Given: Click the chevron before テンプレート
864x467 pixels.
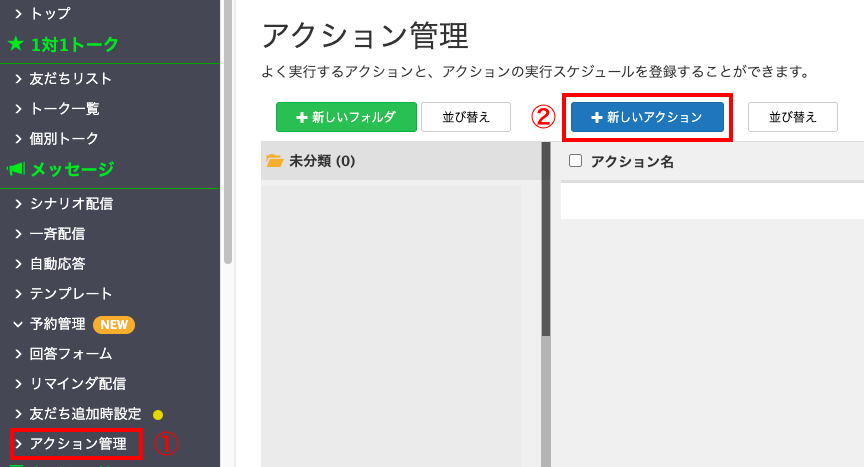Looking at the screenshot, I should point(18,294).
